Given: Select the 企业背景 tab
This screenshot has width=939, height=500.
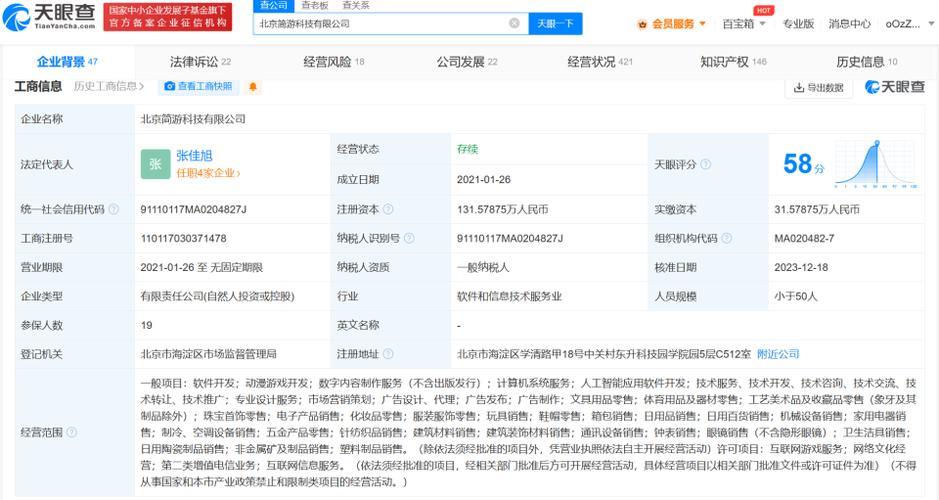Looking at the screenshot, I should pyautogui.click(x=67, y=62).
